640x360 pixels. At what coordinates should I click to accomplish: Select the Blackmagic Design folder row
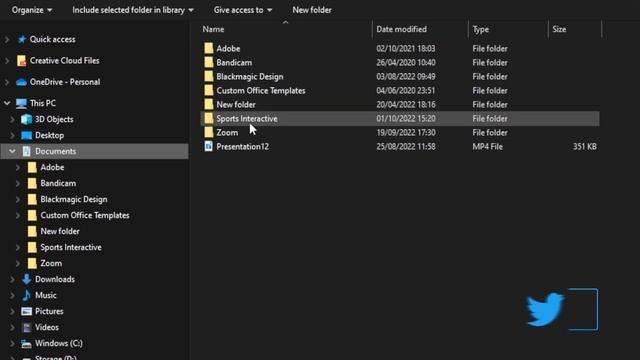400,77
